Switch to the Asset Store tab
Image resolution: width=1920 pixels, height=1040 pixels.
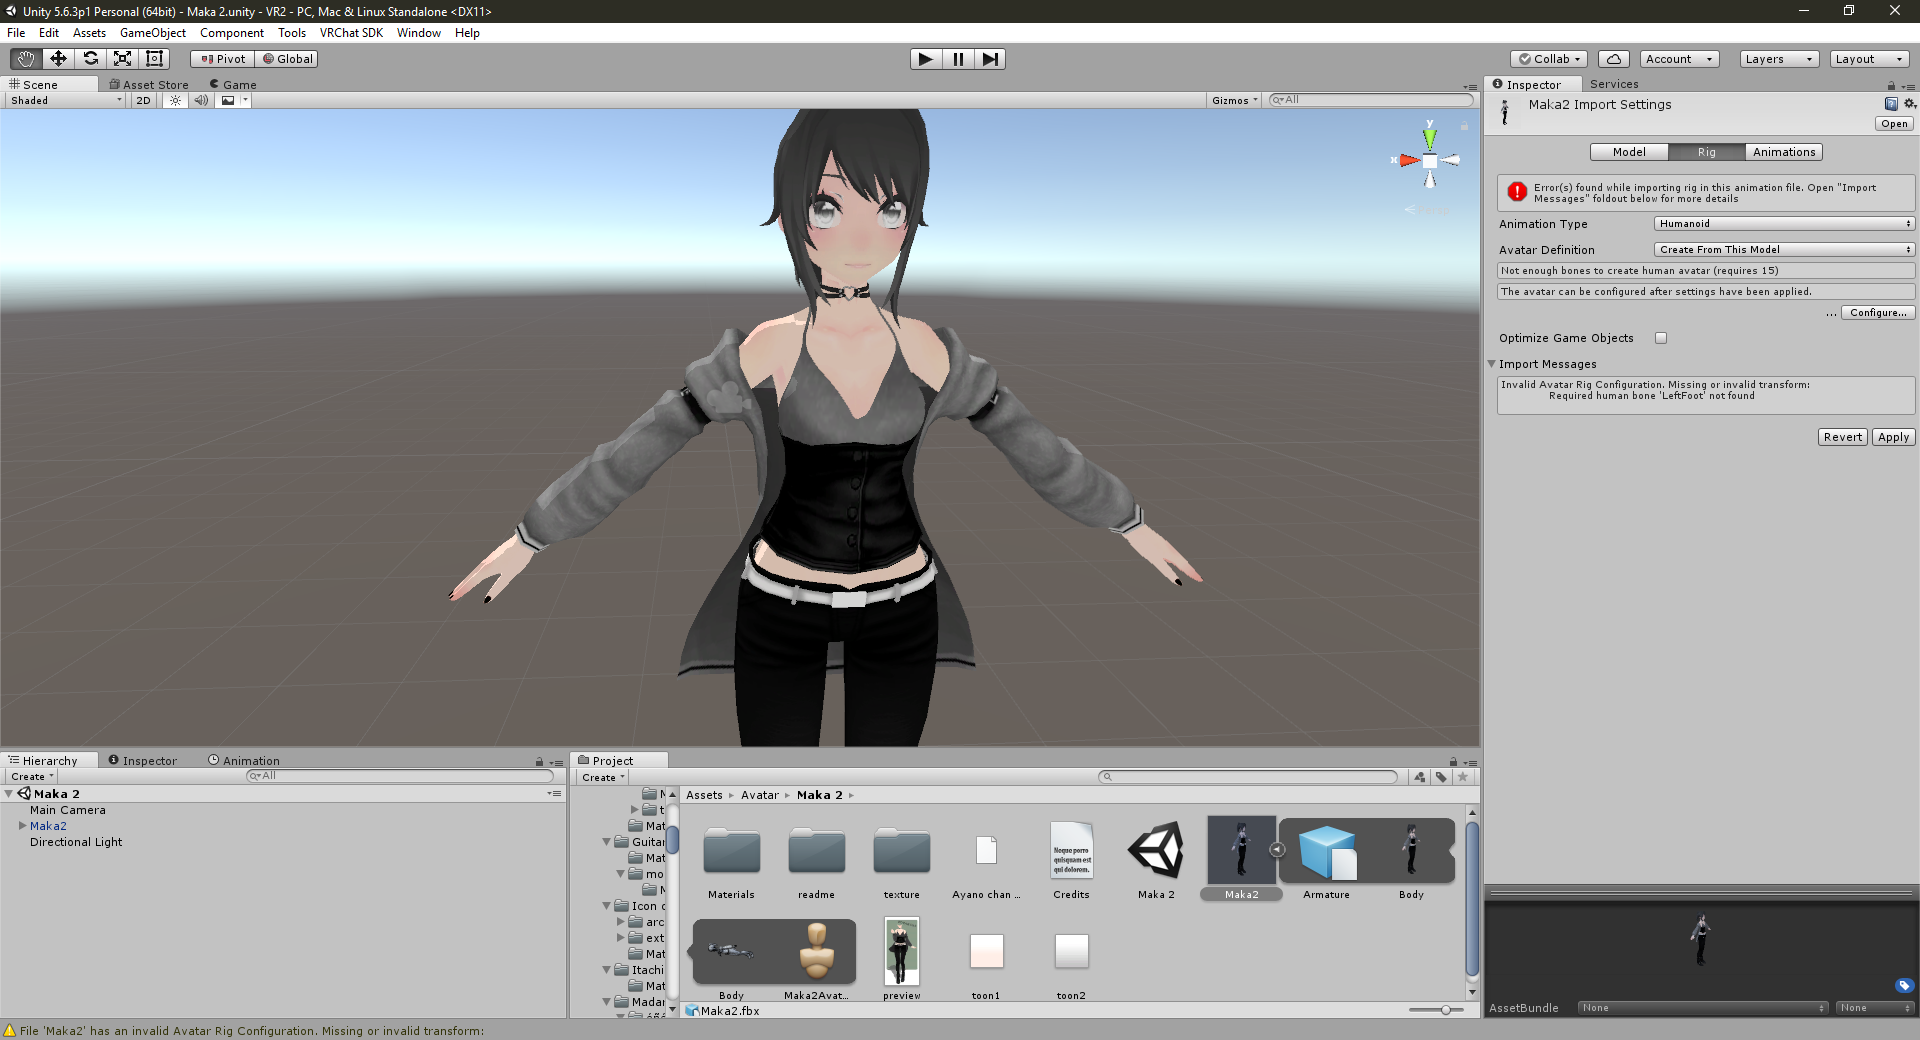[x=149, y=85]
